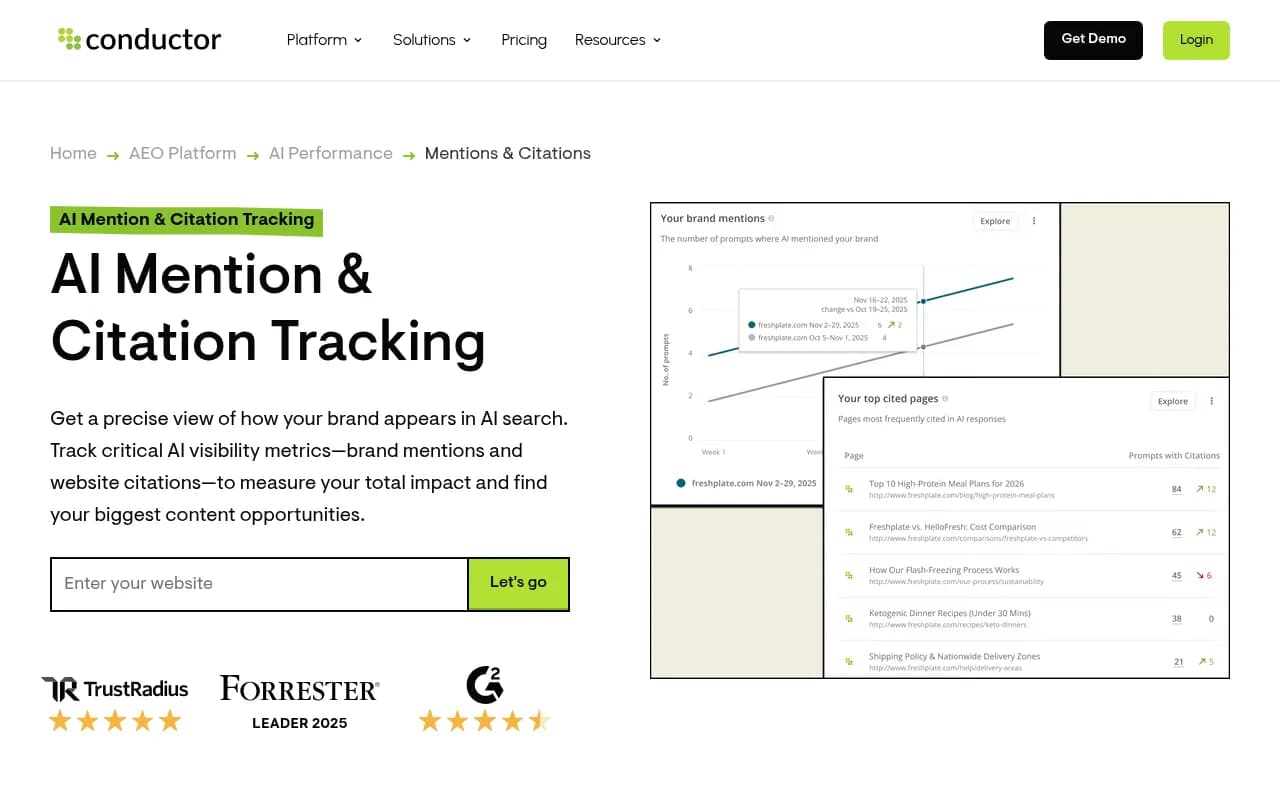Open the Pricing page from navigation
The image size is (1280, 800).
pyautogui.click(x=524, y=40)
